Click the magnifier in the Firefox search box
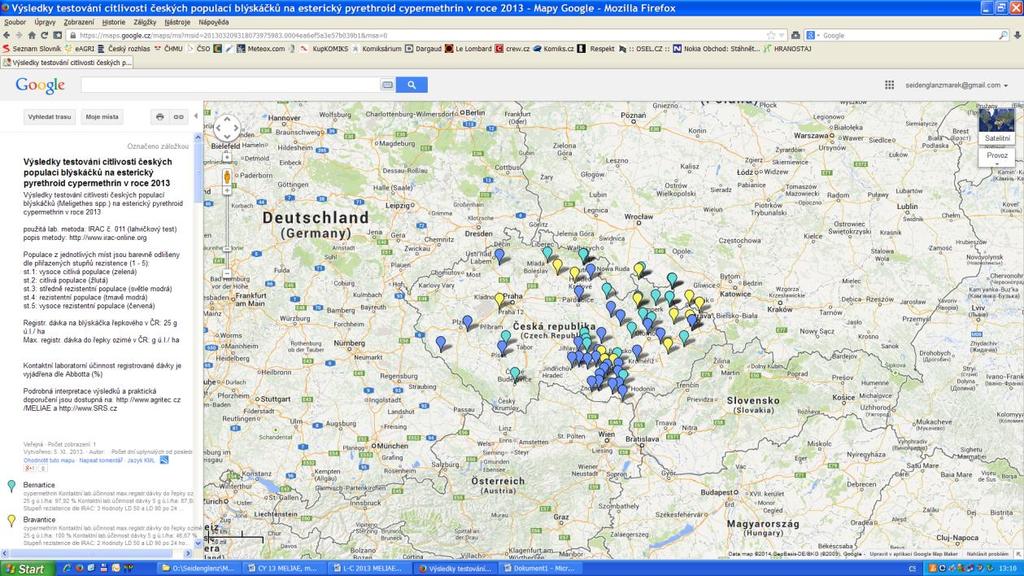Viewport: 1024px width, 576px height. tap(1003, 35)
